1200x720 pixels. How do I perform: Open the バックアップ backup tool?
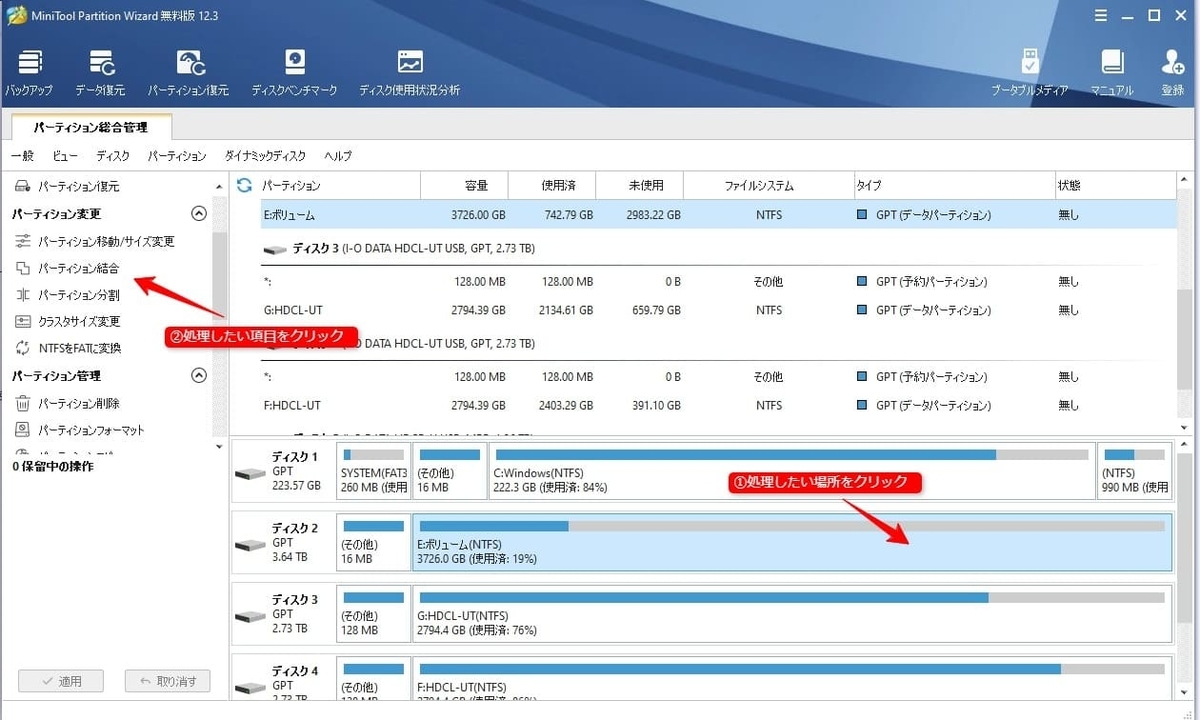29,72
